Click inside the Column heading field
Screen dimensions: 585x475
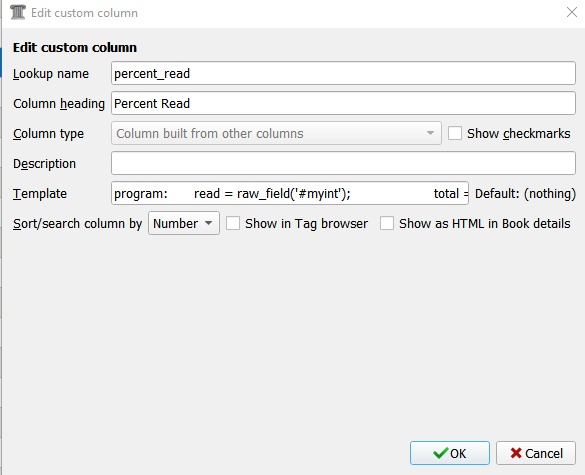[343, 103]
